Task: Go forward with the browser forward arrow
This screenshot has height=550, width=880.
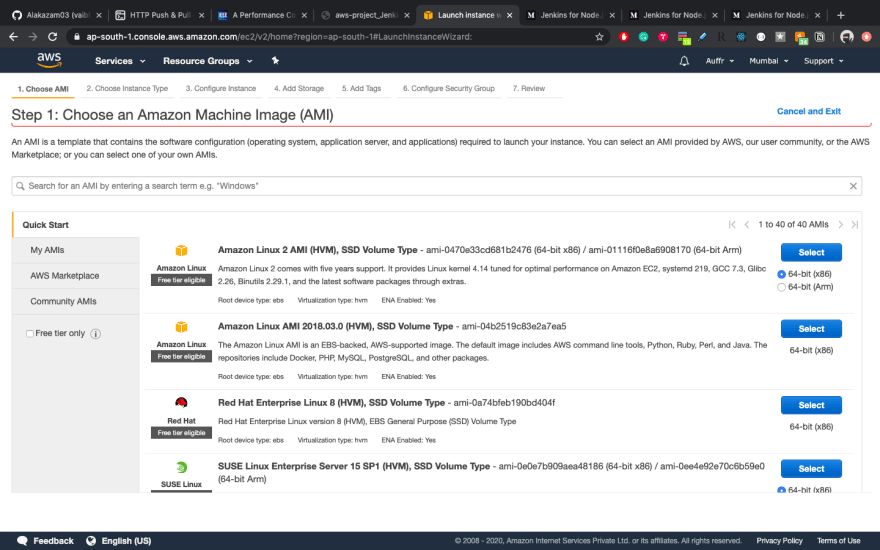Action: 33,36
